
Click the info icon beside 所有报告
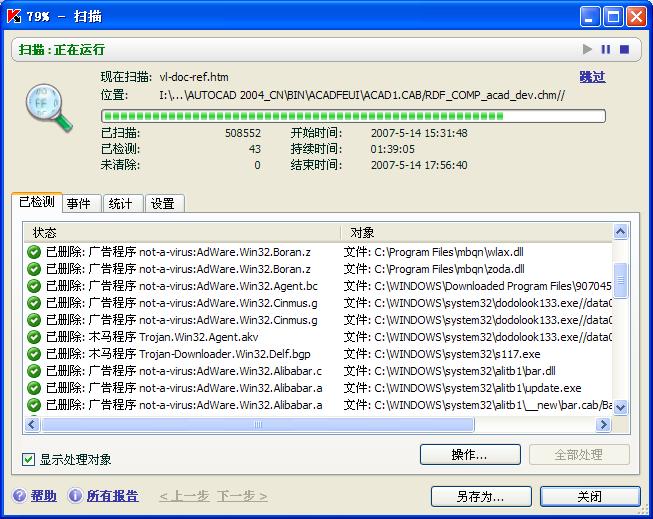75,495
